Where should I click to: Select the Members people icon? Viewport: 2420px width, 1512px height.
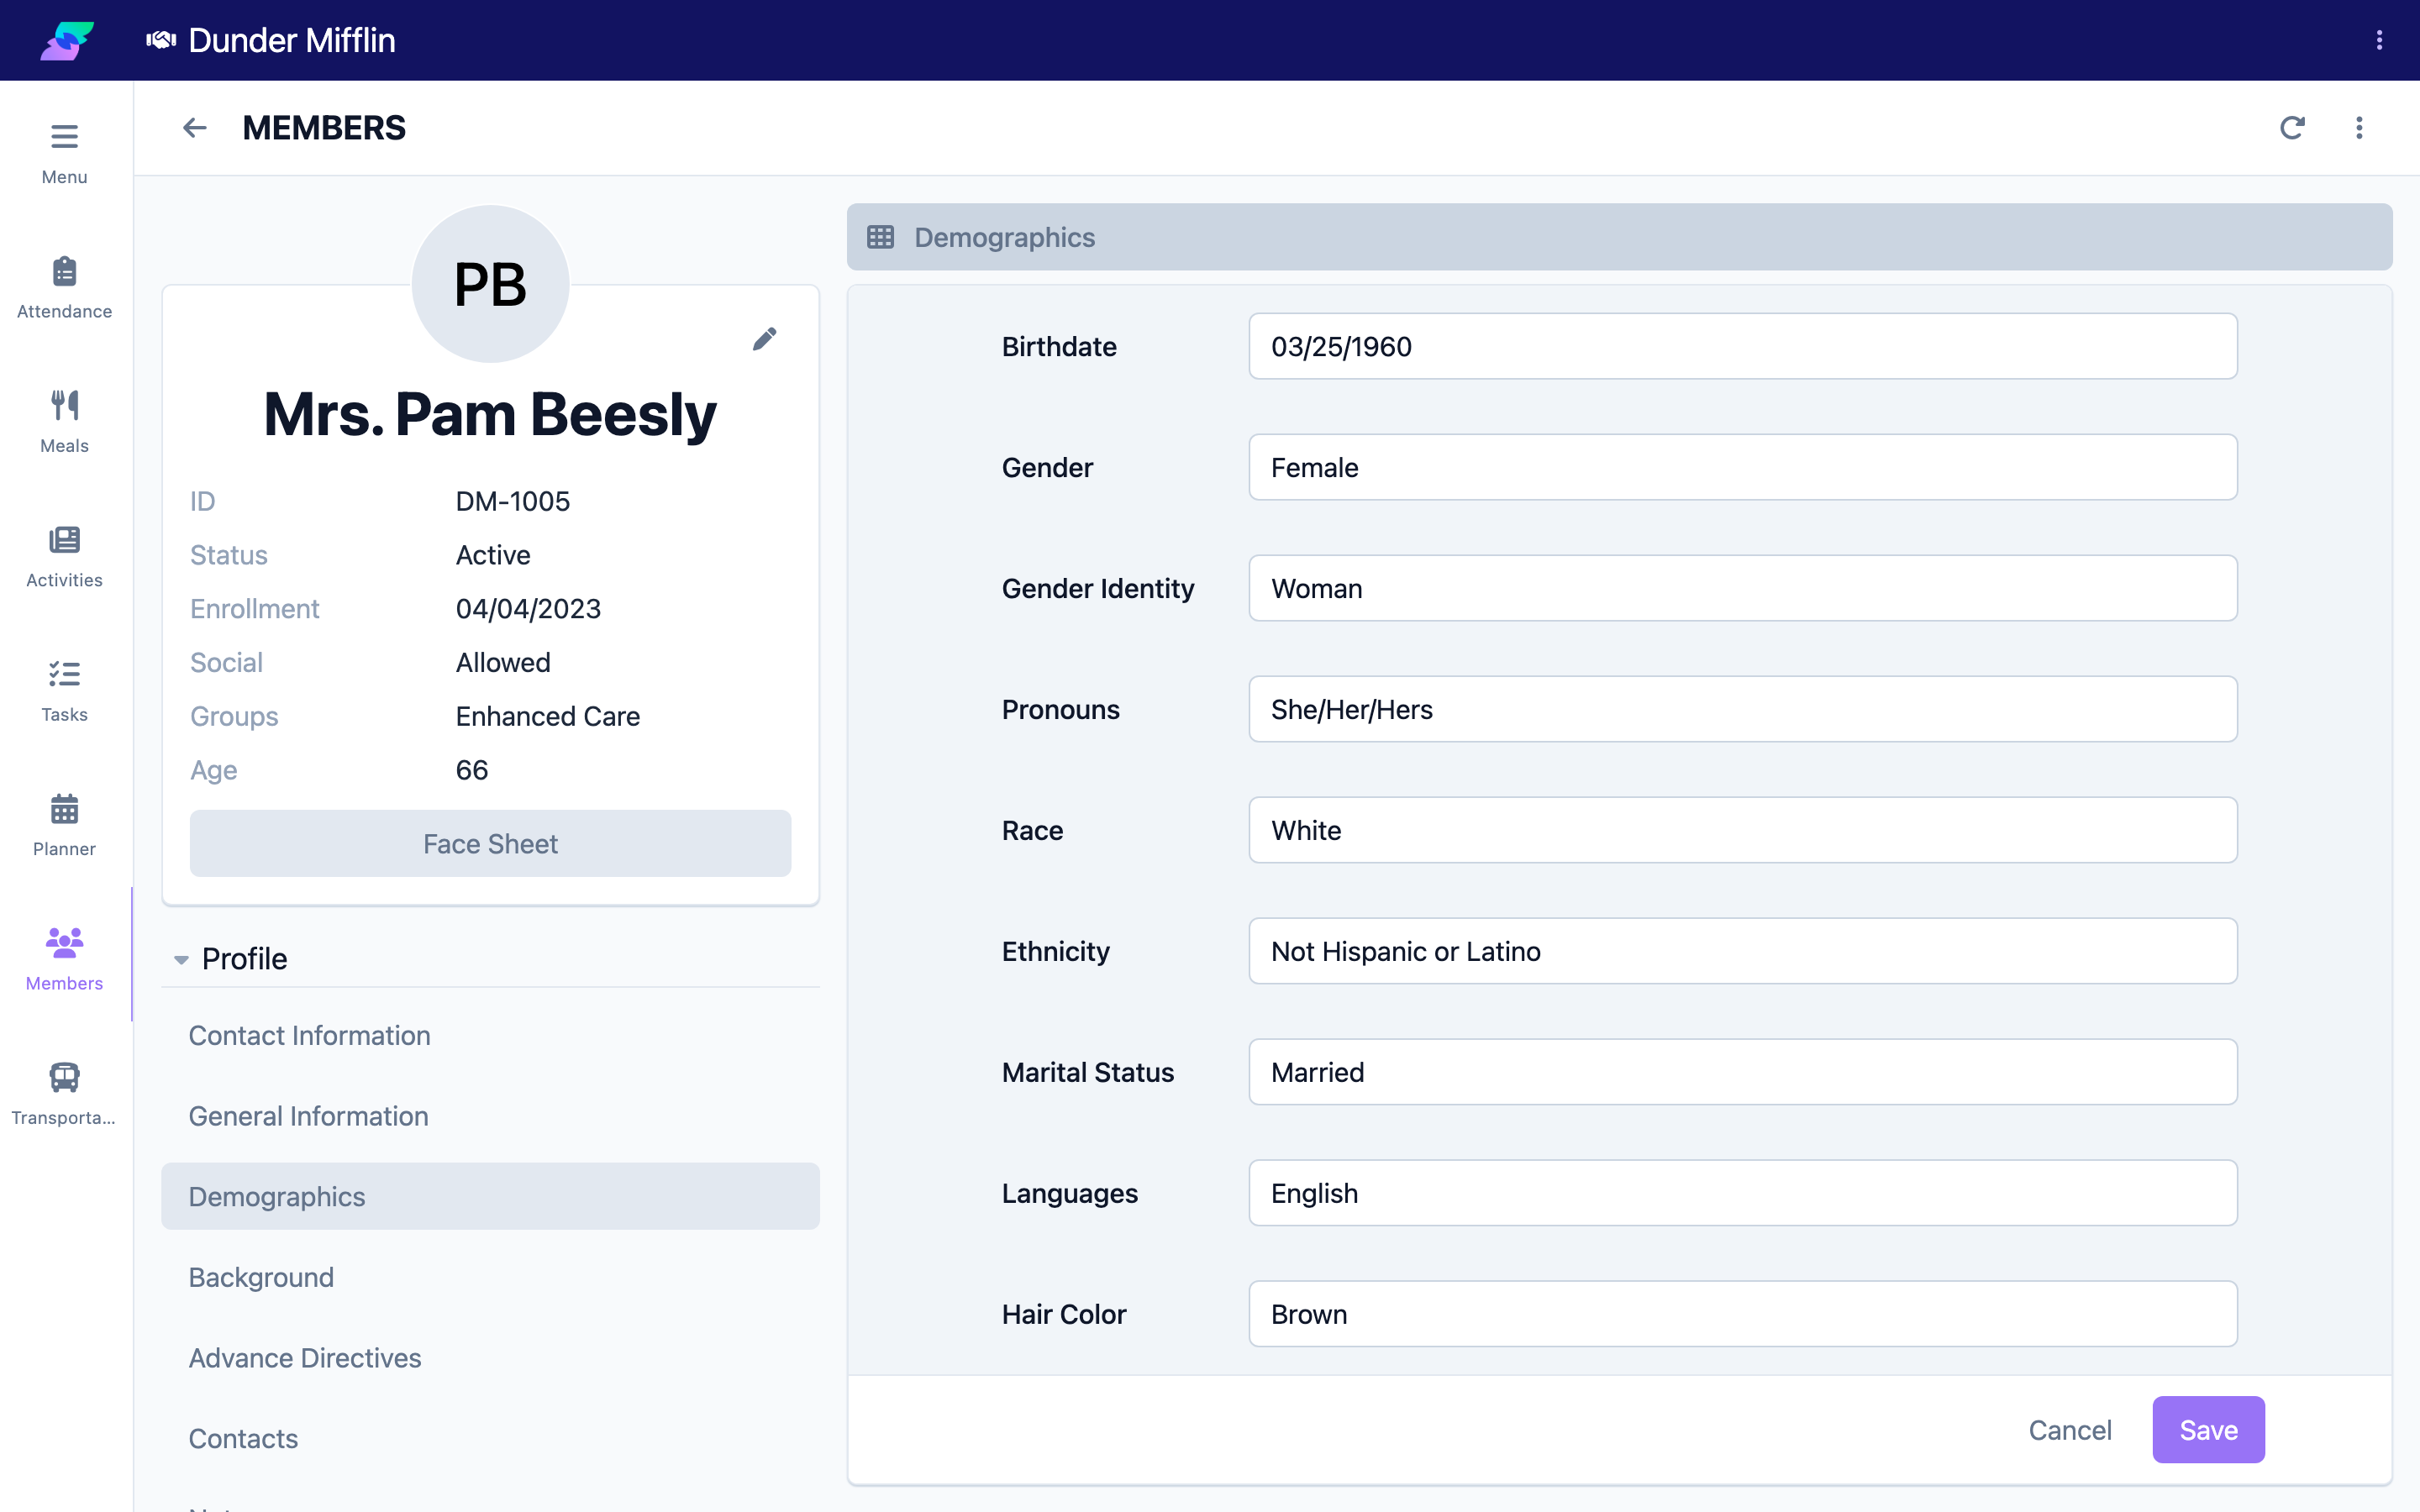[x=64, y=942]
